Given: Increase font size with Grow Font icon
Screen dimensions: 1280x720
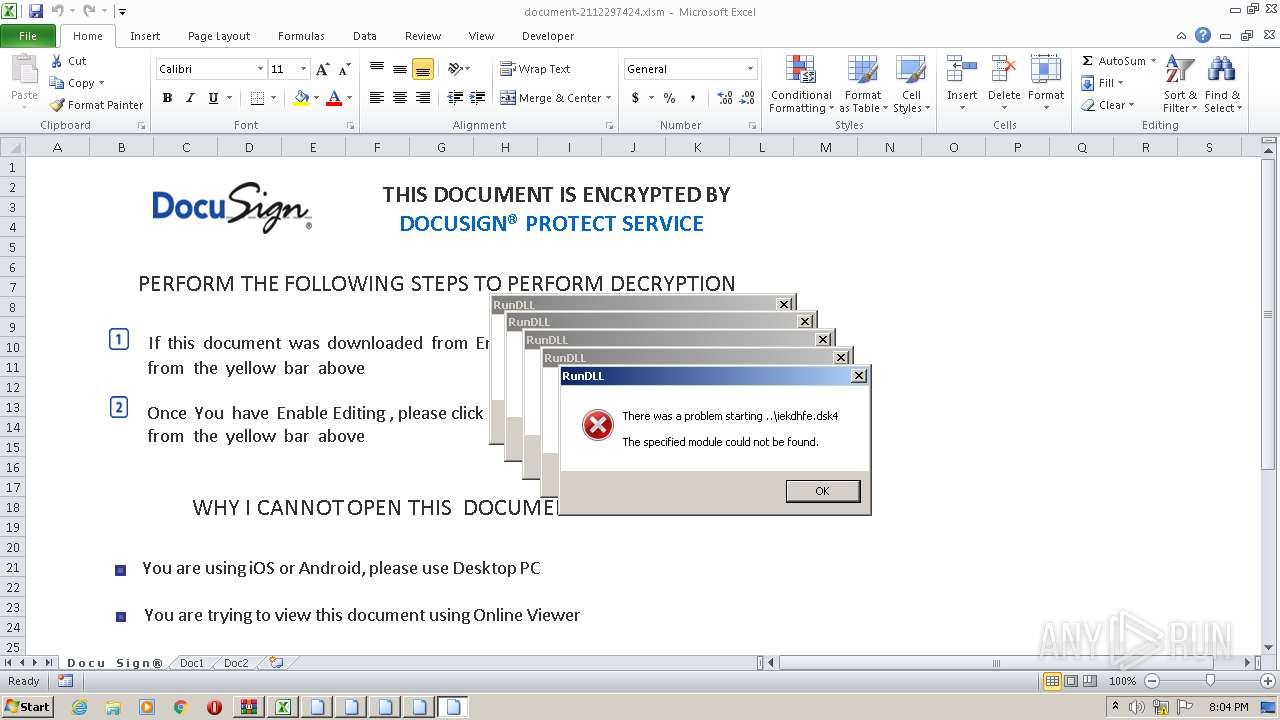Looking at the screenshot, I should click(322, 69).
